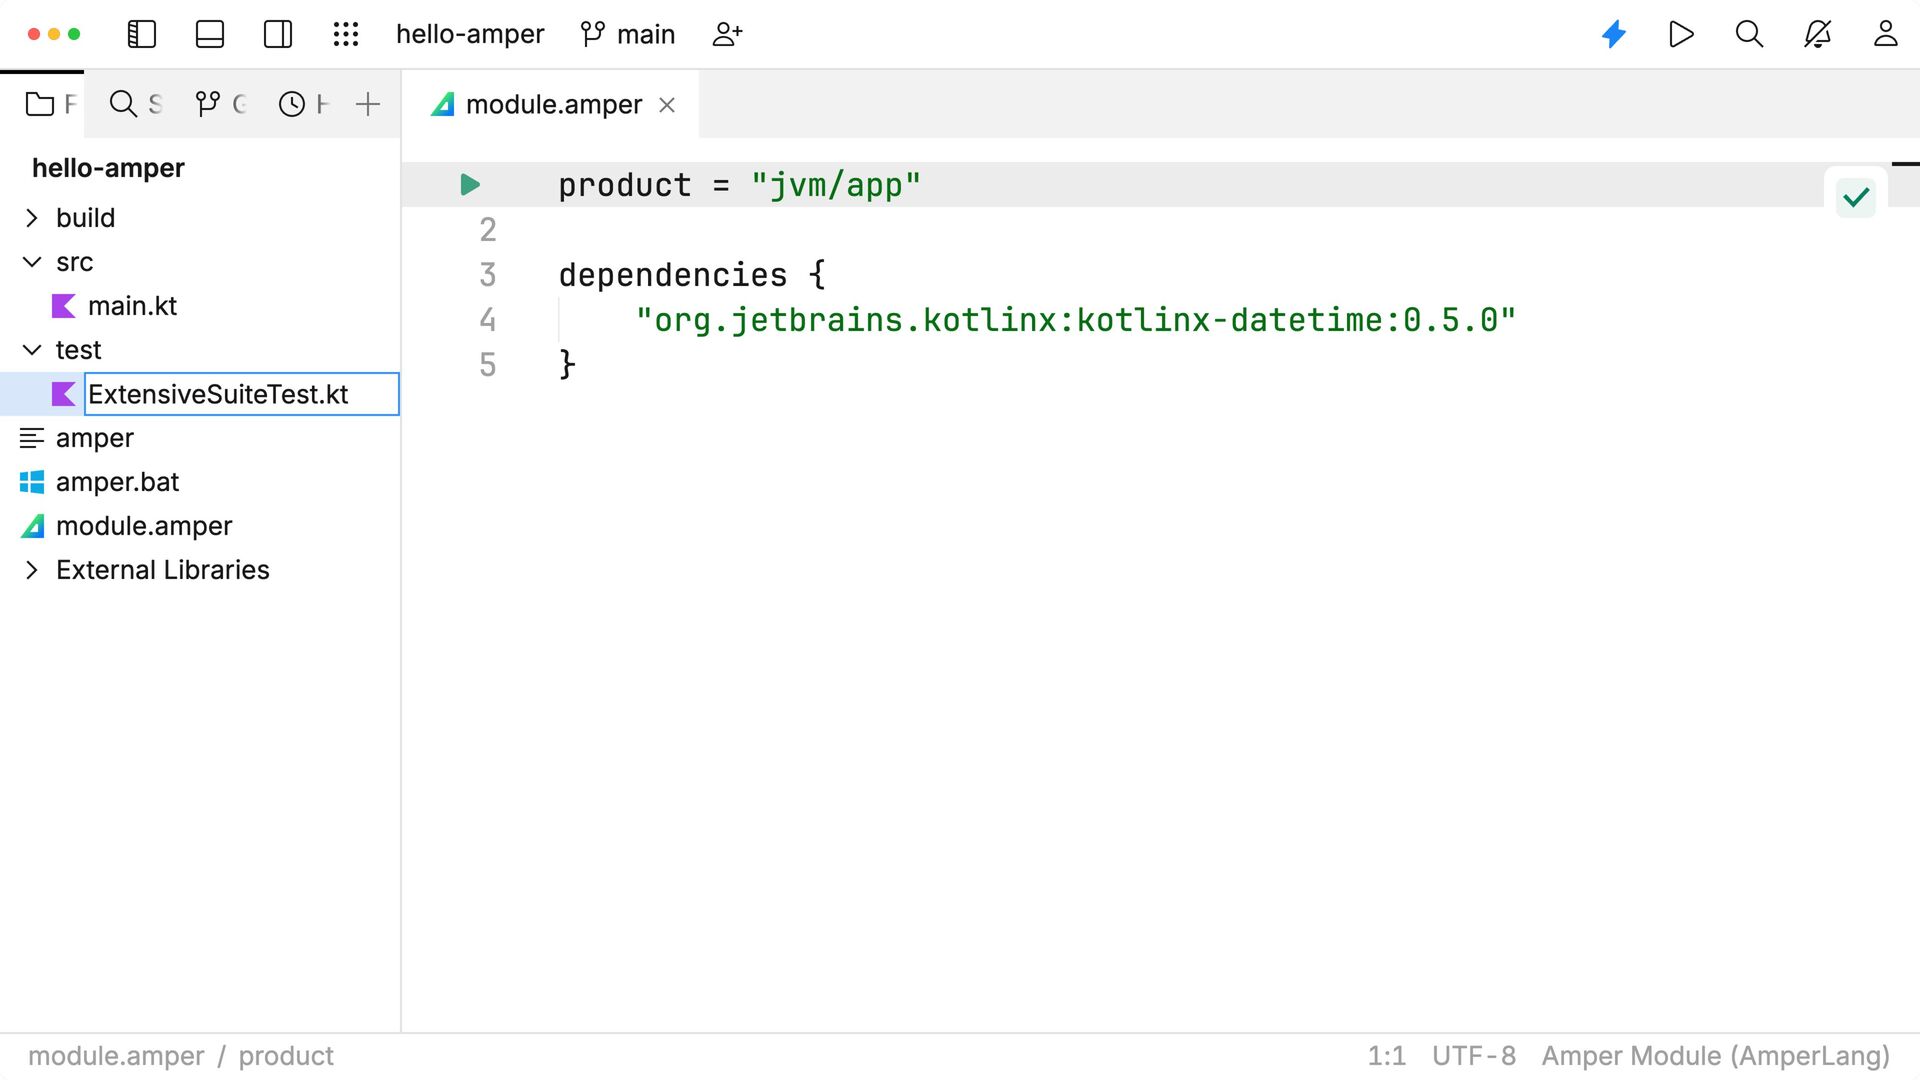Collapse the test folder chevron

tap(32, 350)
